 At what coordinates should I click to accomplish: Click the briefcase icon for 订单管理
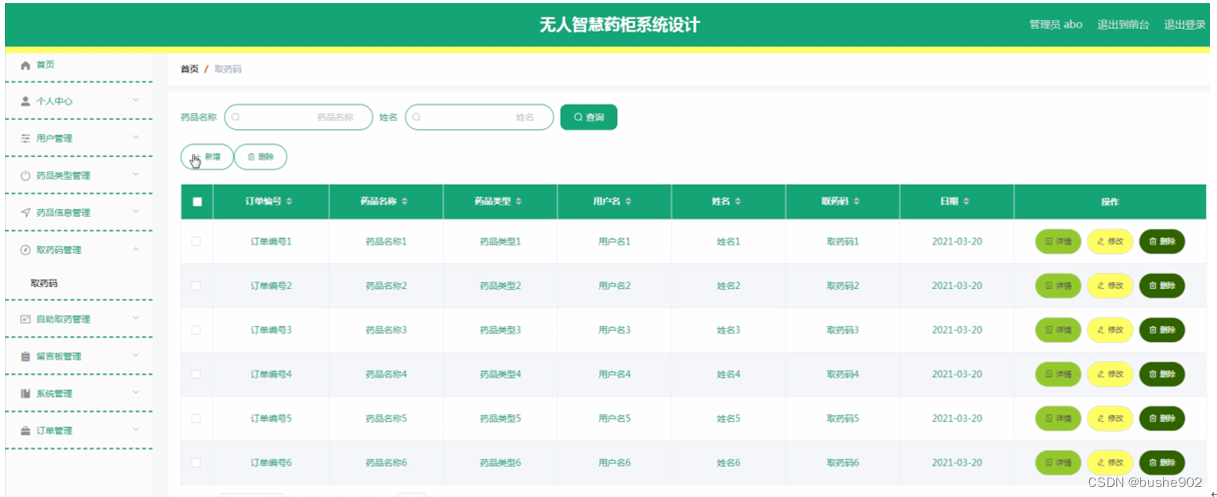click(x=26, y=430)
